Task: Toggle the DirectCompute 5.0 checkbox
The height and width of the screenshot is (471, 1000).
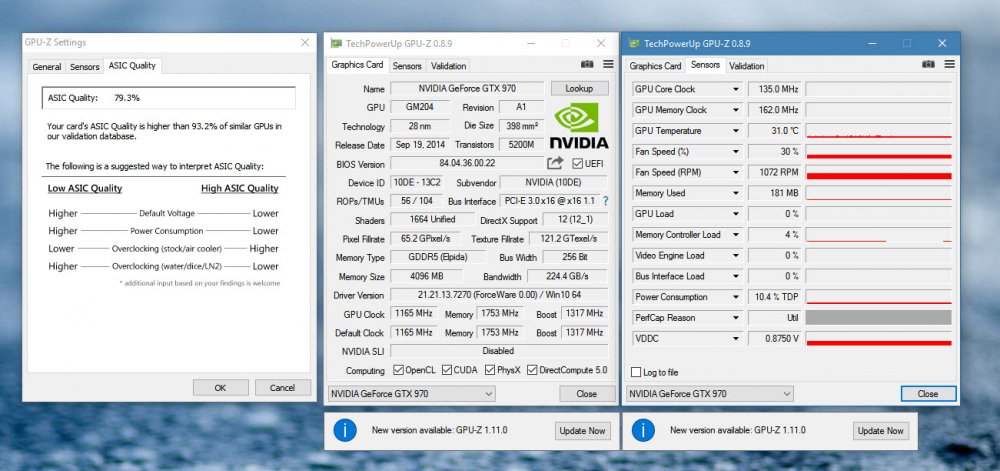Action: pyautogui.click(x=532, y=370)
